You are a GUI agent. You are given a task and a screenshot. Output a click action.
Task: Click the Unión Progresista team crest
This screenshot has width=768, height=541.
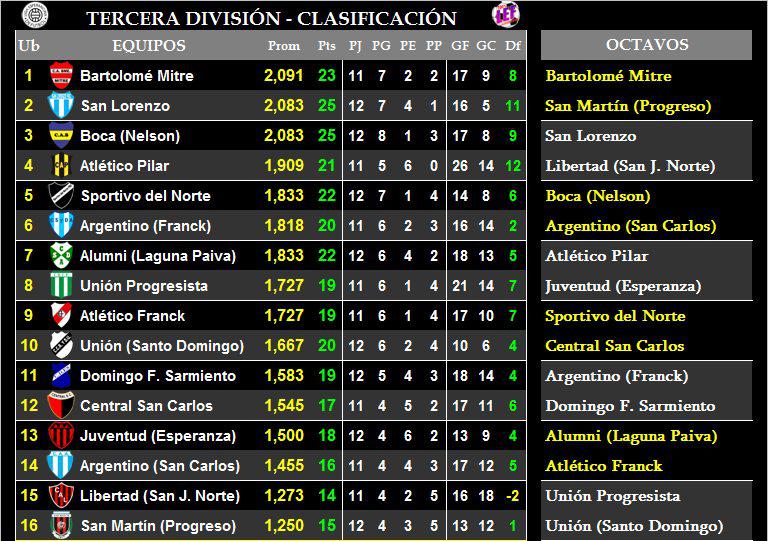(x=61, y=286)
